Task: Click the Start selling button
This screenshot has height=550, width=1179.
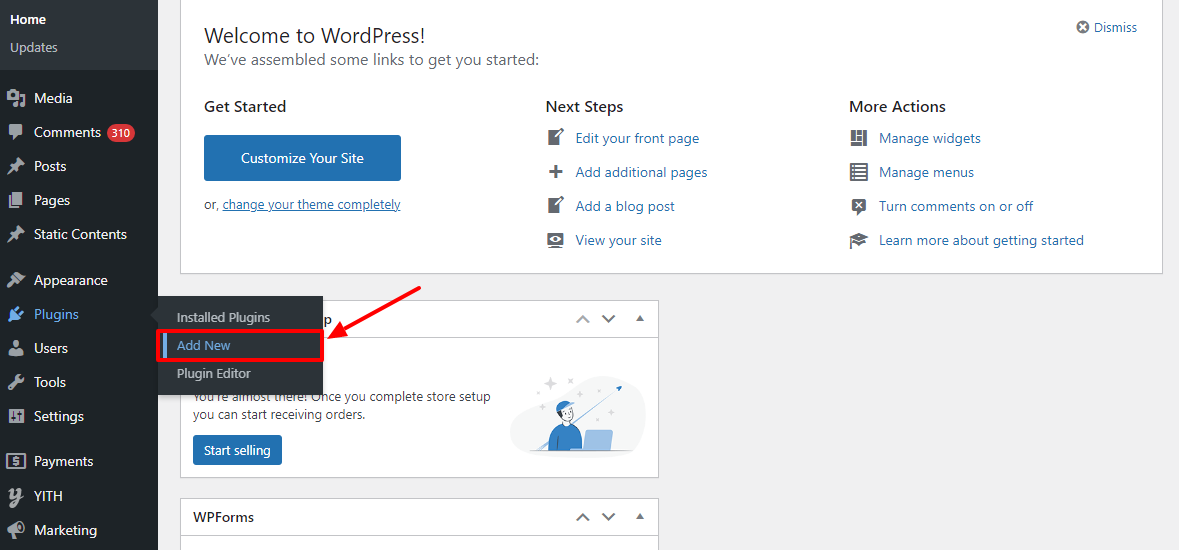Action: point(237,450)
